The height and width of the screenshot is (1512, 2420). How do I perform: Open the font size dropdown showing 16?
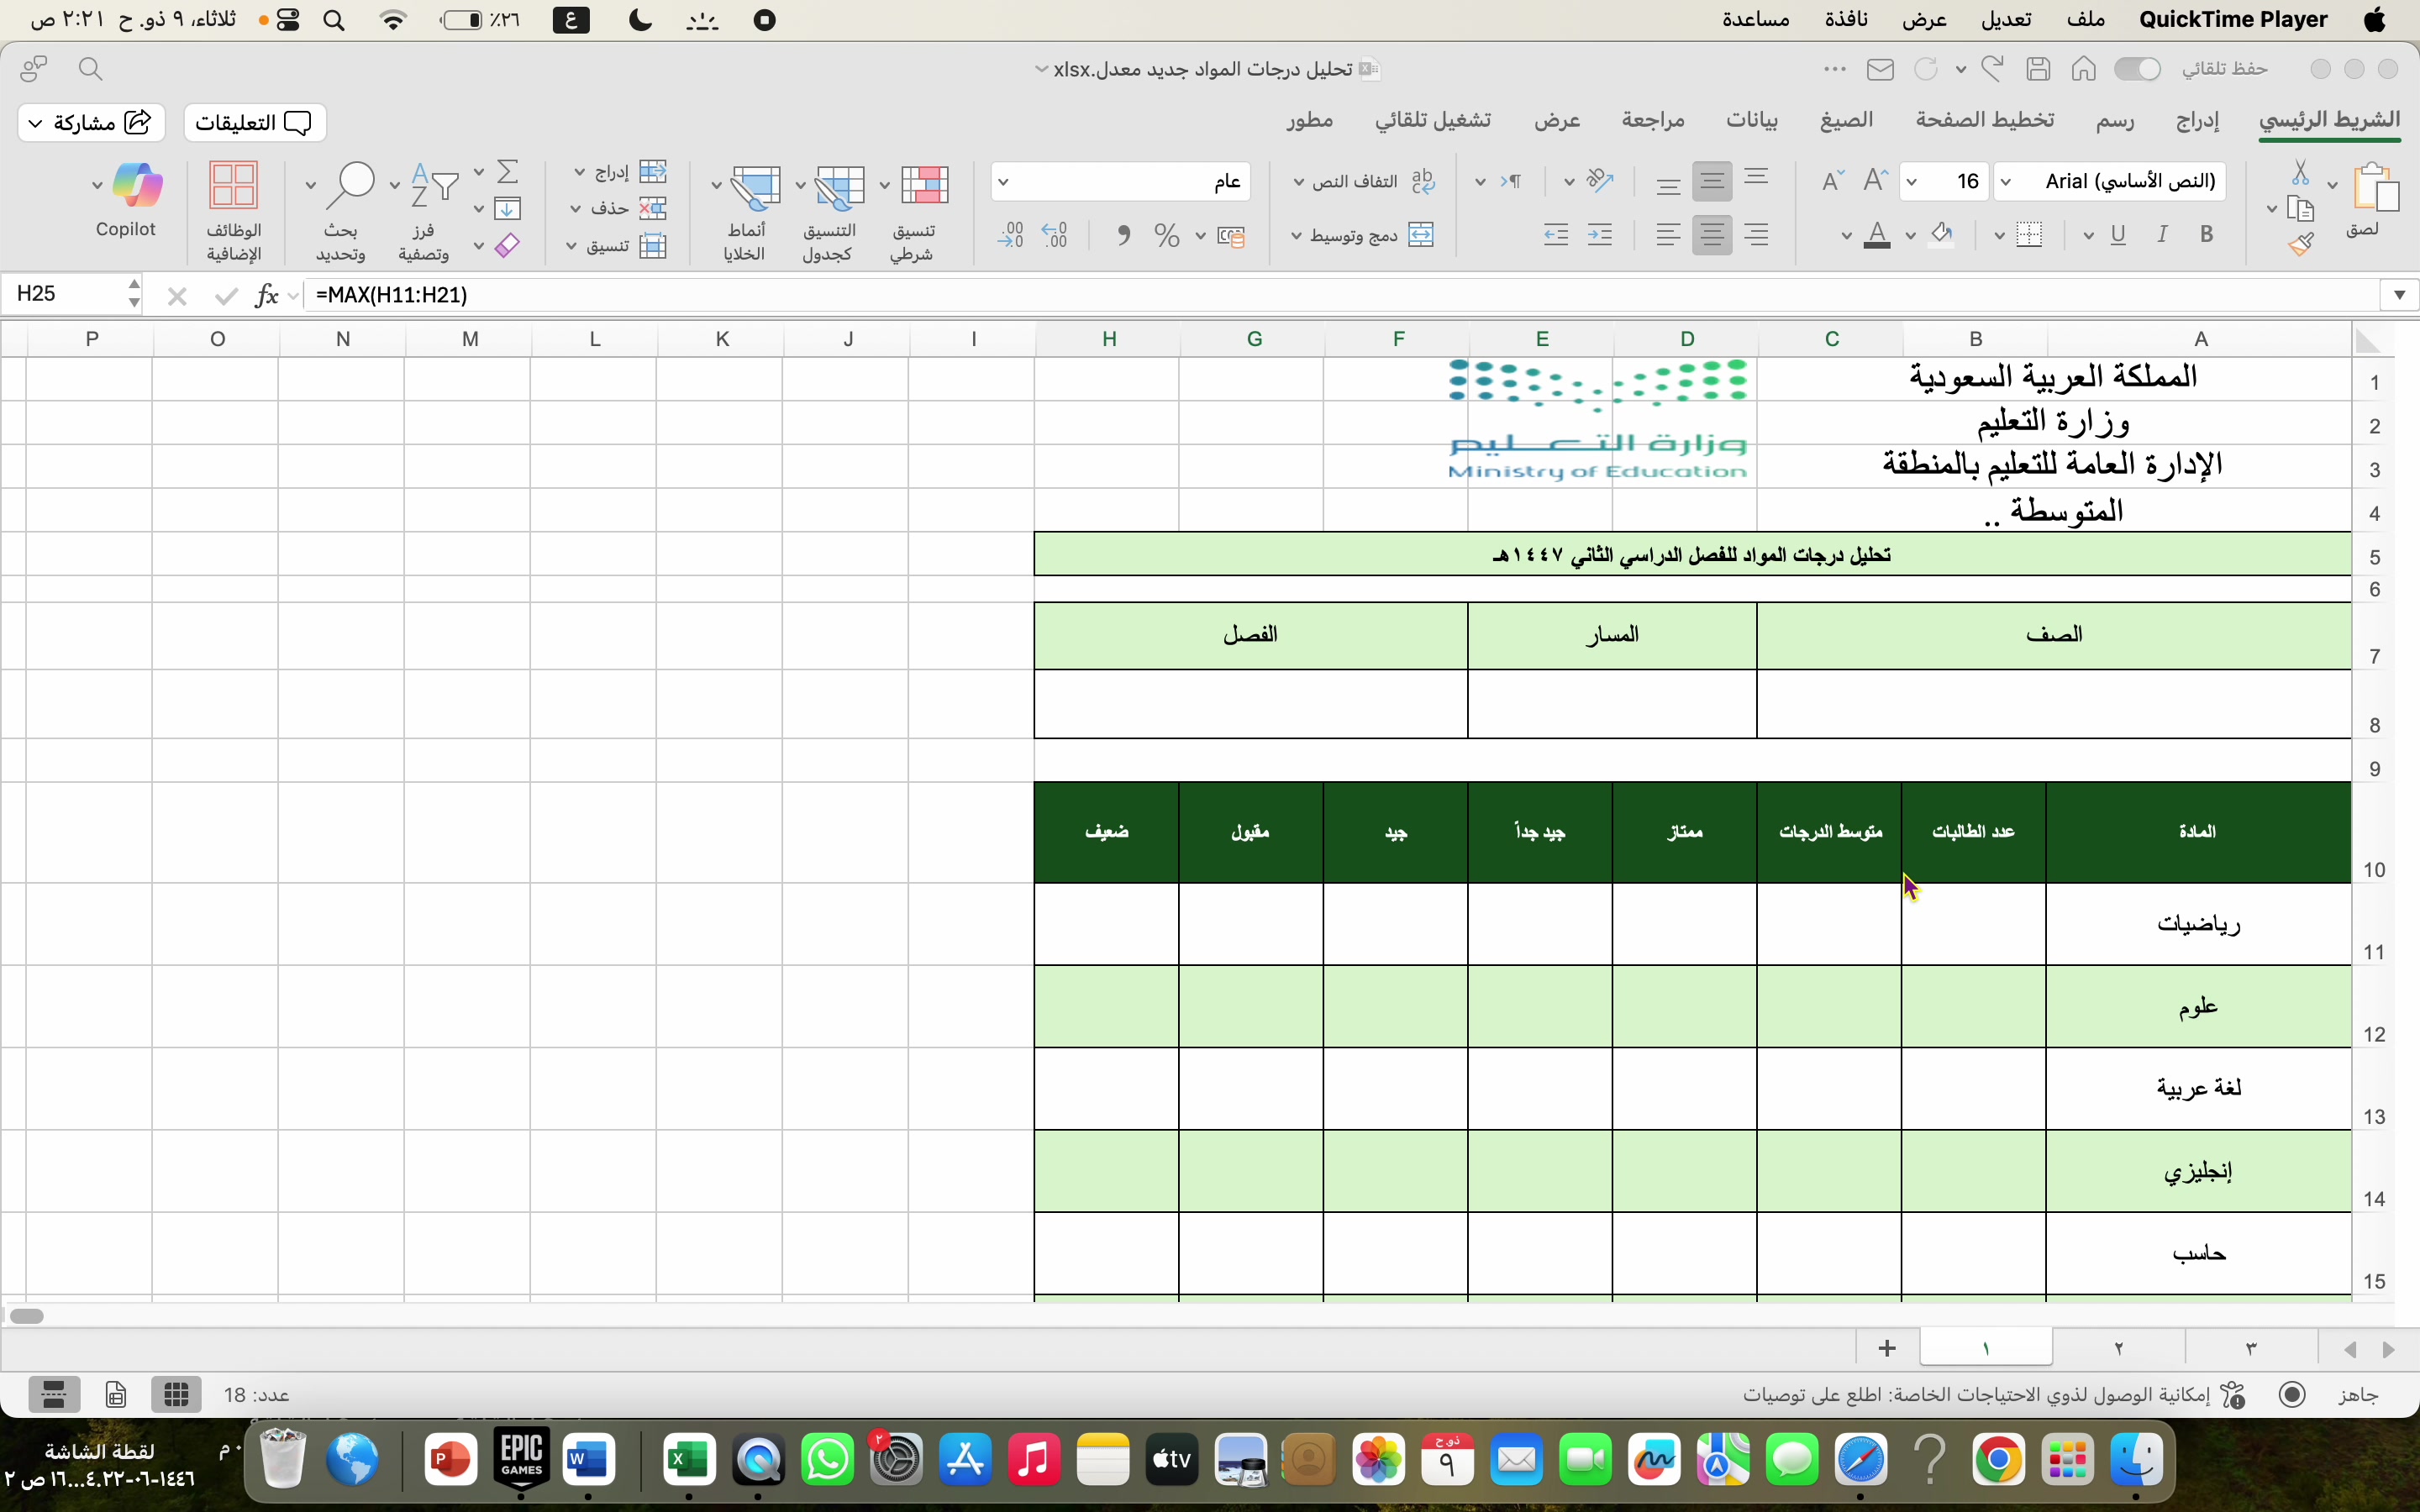point(1913,182)
